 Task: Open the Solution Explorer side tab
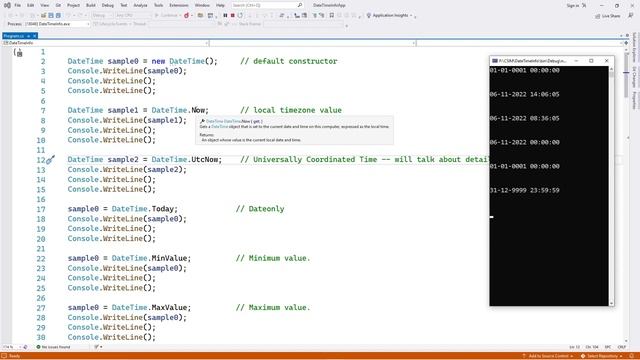[x=635, y=47]
